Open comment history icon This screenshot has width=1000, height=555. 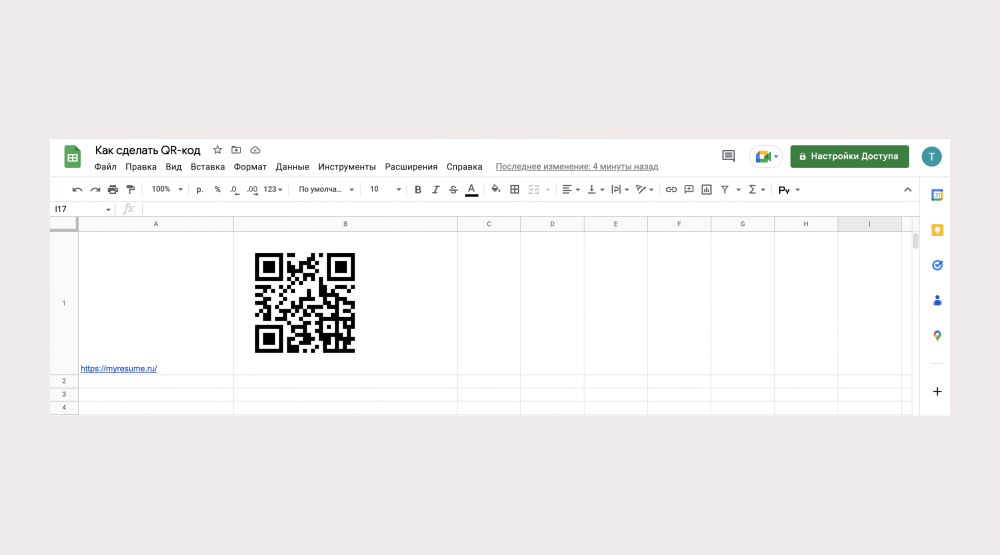pos(728,156)
